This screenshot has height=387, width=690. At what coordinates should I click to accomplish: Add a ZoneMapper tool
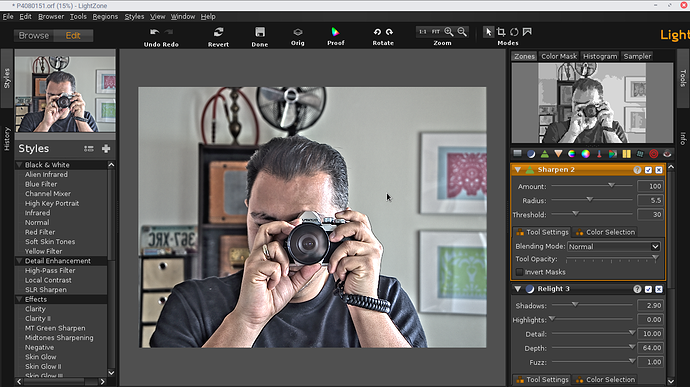pos(518,154)
